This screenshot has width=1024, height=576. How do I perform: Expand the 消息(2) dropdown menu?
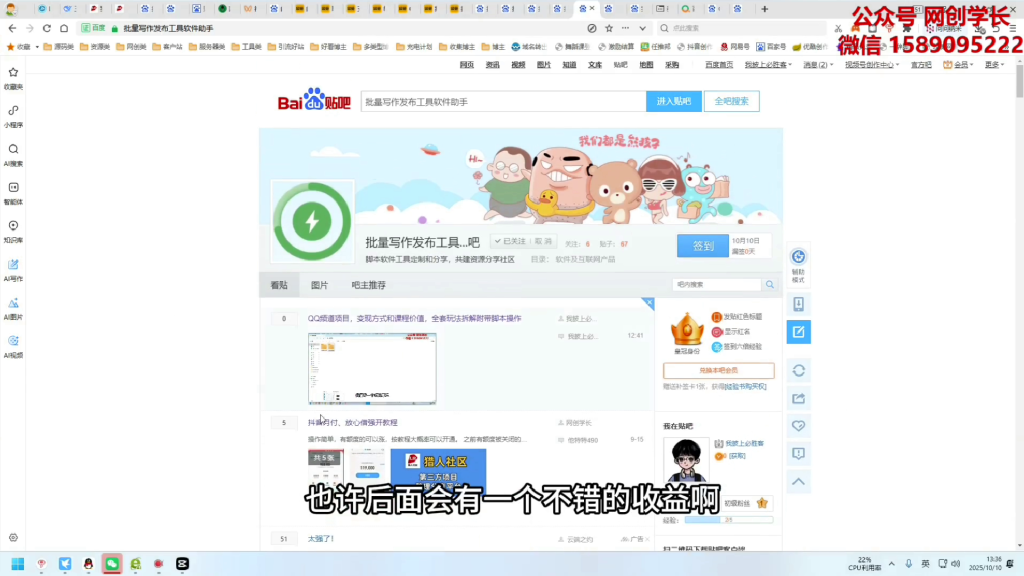817,64
